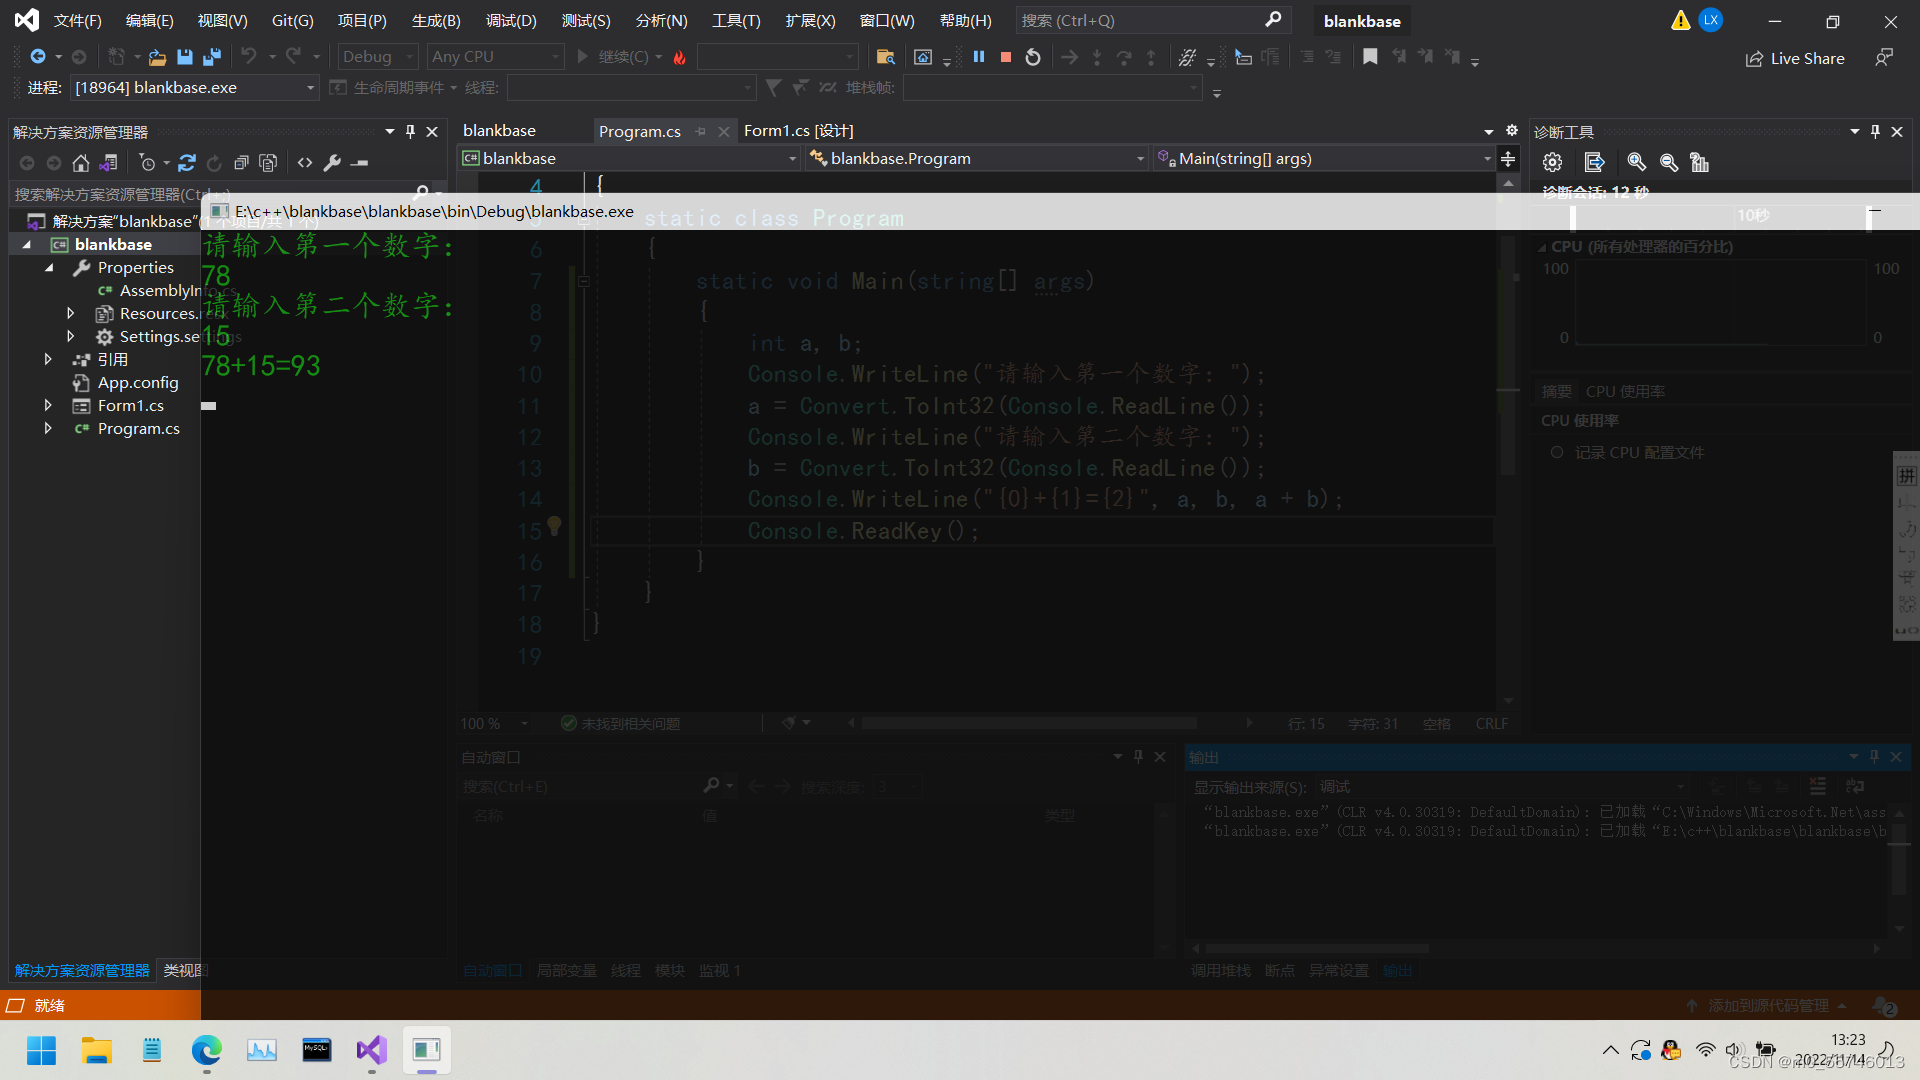The height and width of the screenshot is (1080, 1920).
Task: Open diagnostics settings gear icon
Action: [1552, 162]
